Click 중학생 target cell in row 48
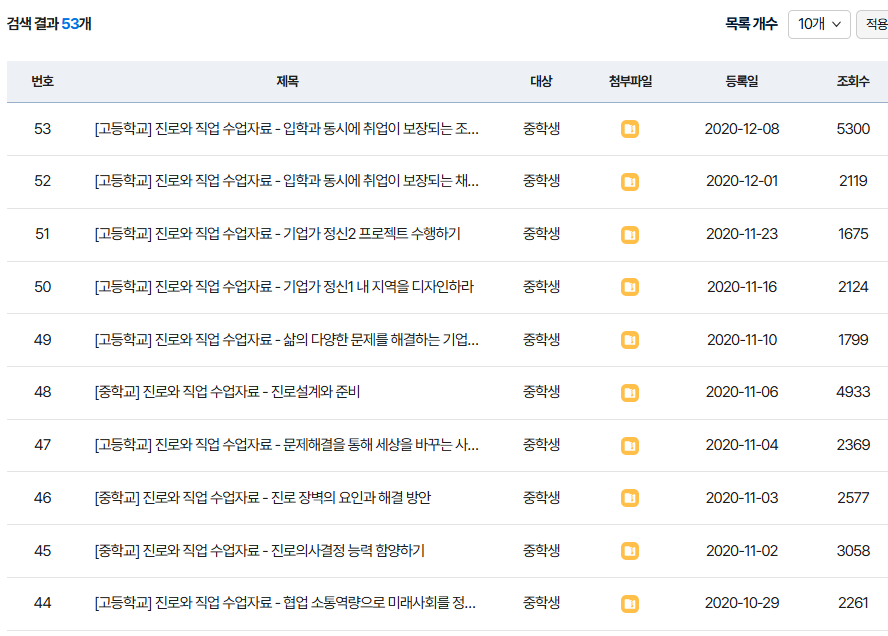Screen dimensions: 888x636 (x=541, y=392)
